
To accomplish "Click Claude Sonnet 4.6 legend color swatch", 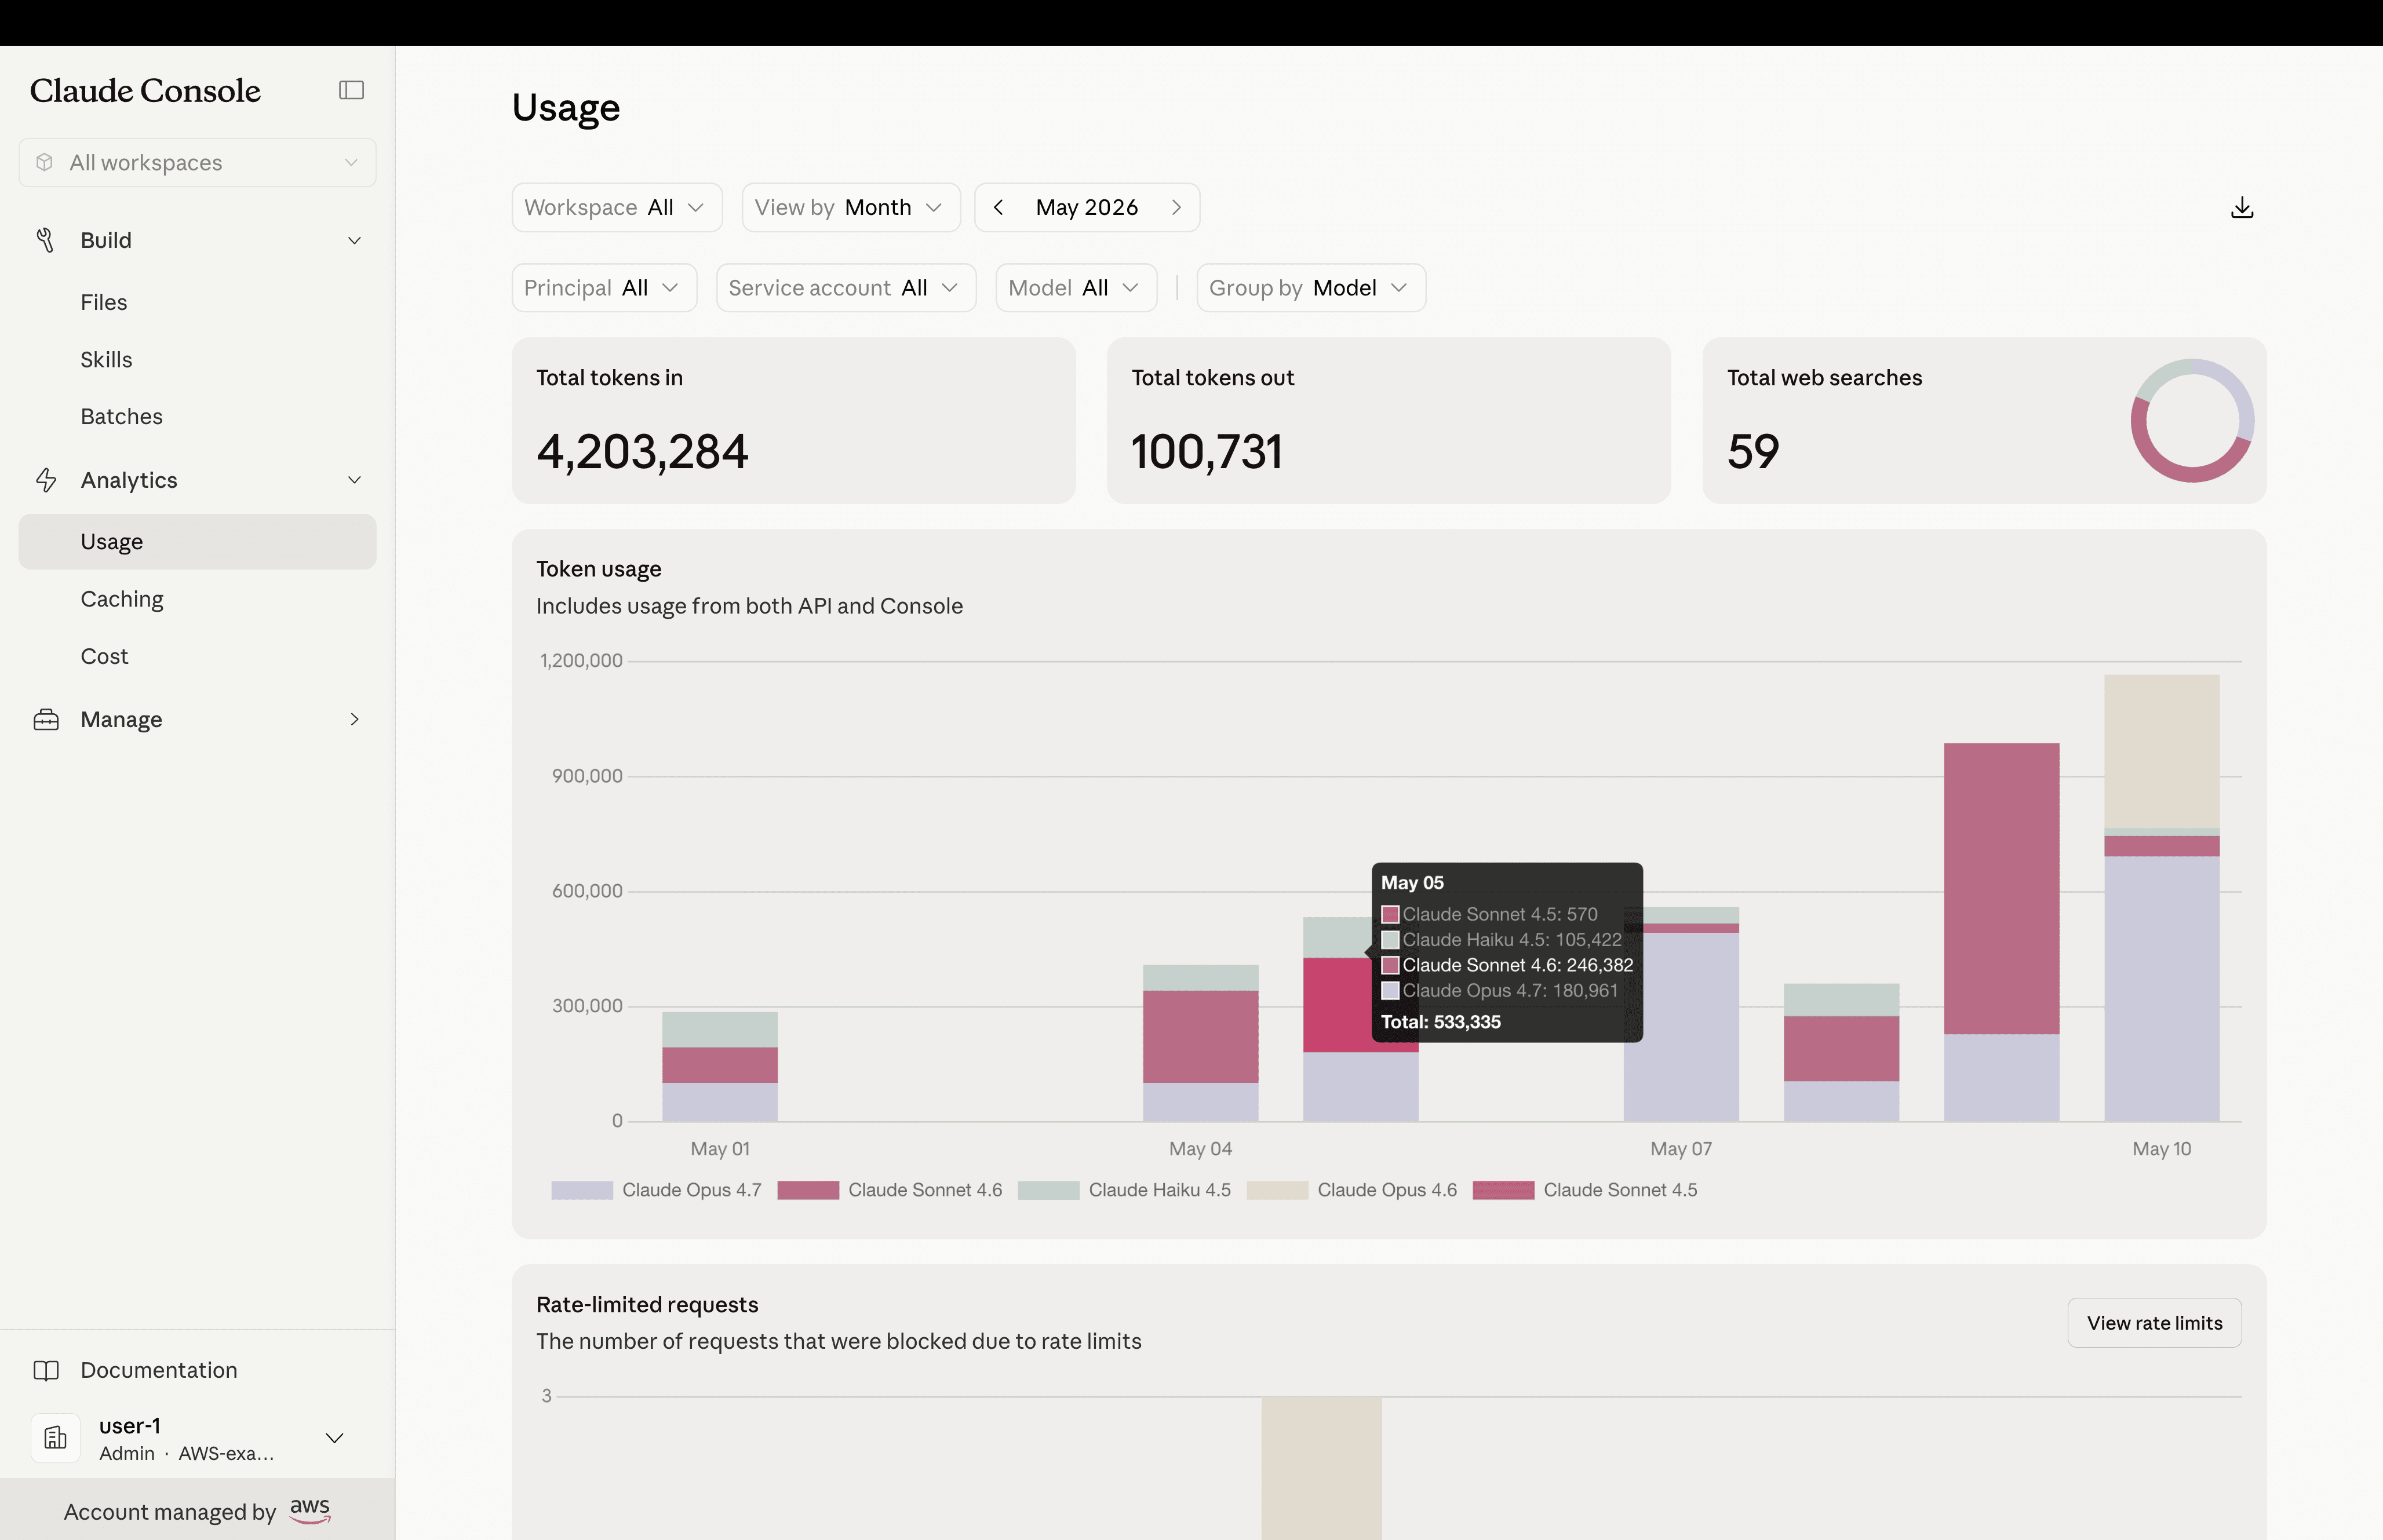I will tap(808, 1190).
